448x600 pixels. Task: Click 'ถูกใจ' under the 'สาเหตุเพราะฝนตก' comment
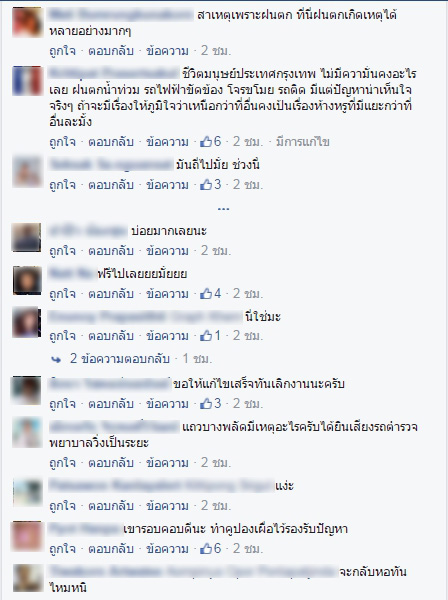pyautogui.click(x=62, y=51)
